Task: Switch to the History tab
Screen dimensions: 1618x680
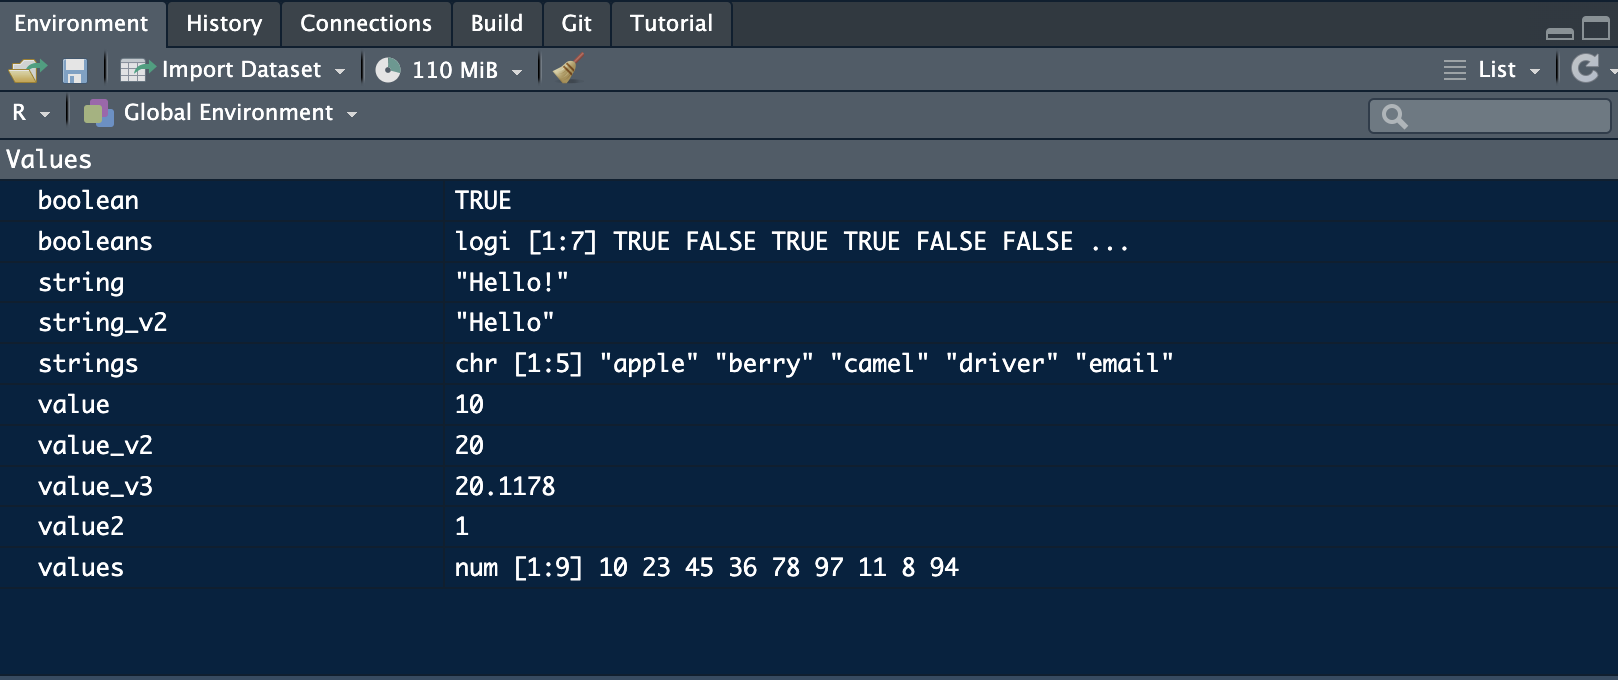Action: [224, 24]
